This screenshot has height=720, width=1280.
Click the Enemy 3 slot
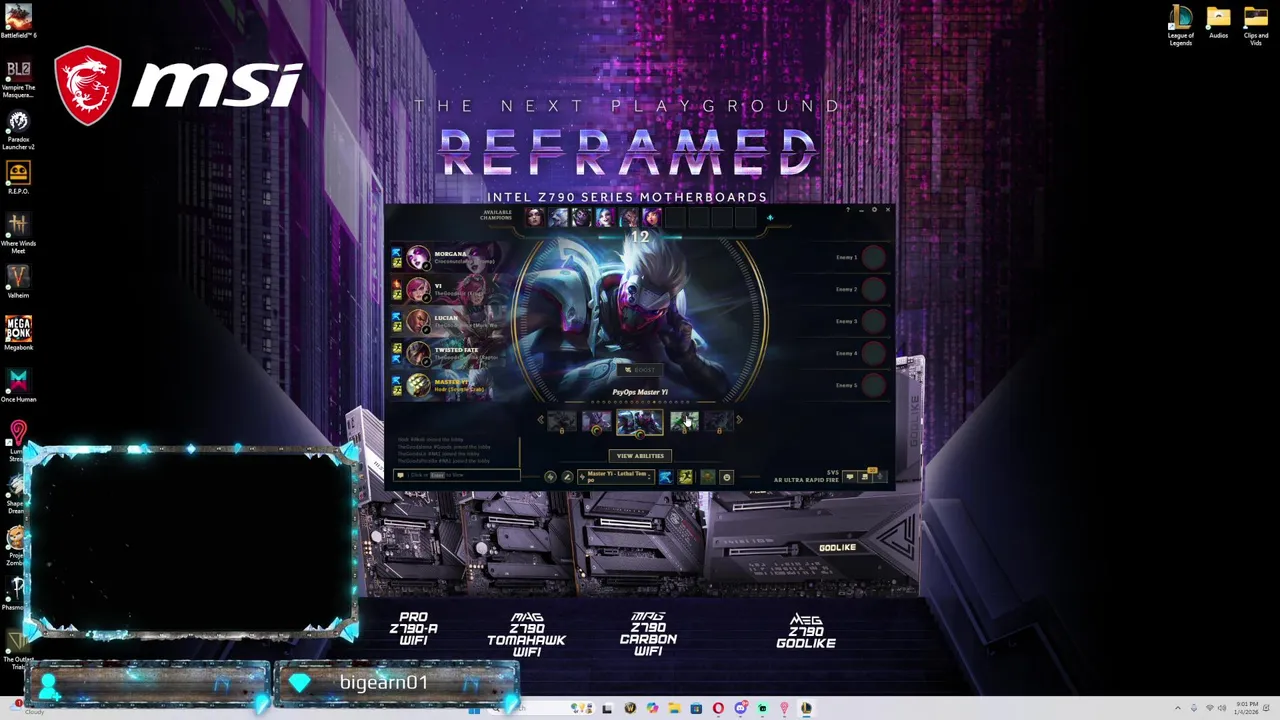pos(874,321)
